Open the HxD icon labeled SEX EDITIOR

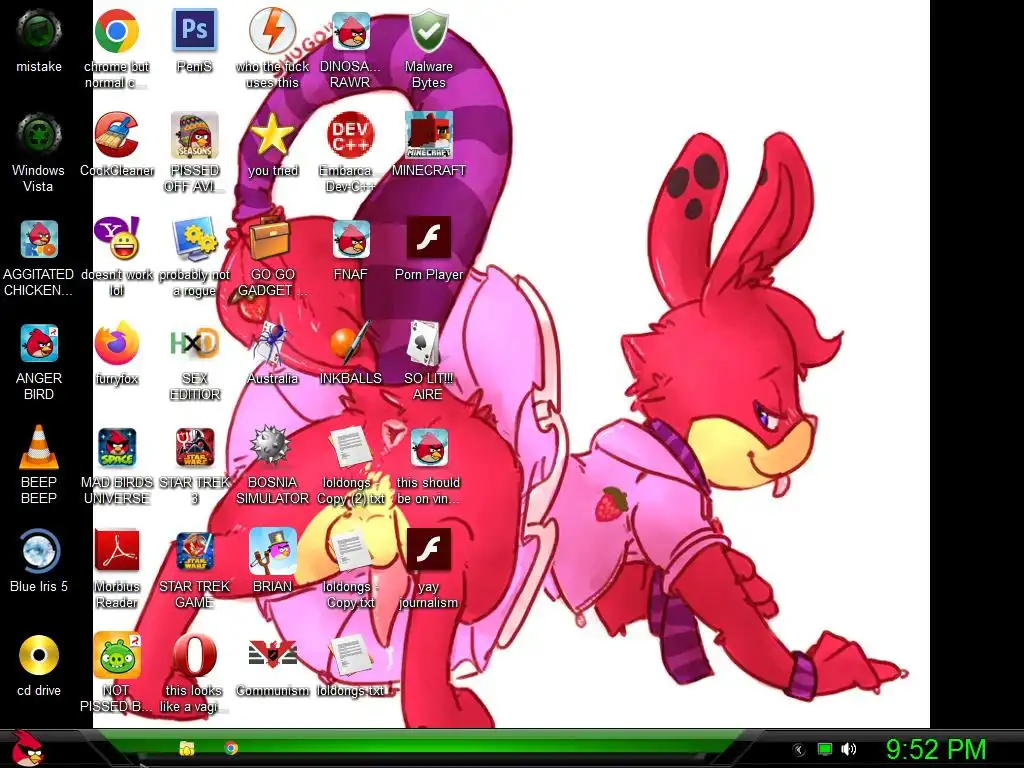[x=195, y=342]
